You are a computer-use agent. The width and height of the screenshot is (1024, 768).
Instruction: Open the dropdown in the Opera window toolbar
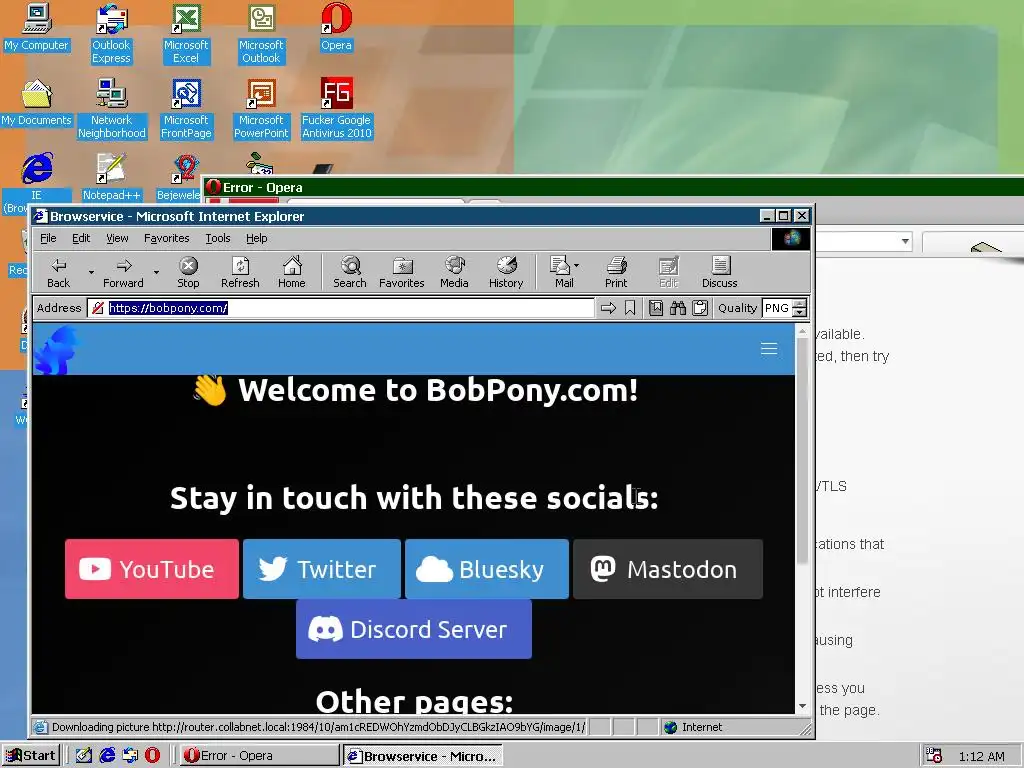click(905, 241)
